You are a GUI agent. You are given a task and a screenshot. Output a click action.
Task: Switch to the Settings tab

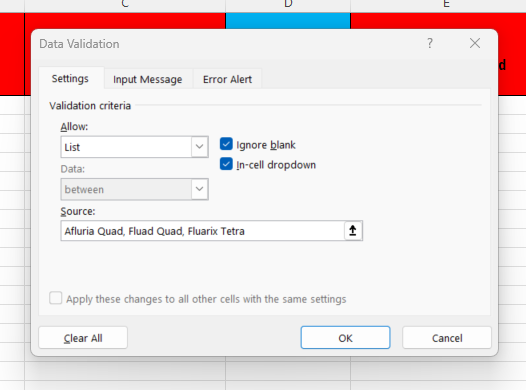70,78
